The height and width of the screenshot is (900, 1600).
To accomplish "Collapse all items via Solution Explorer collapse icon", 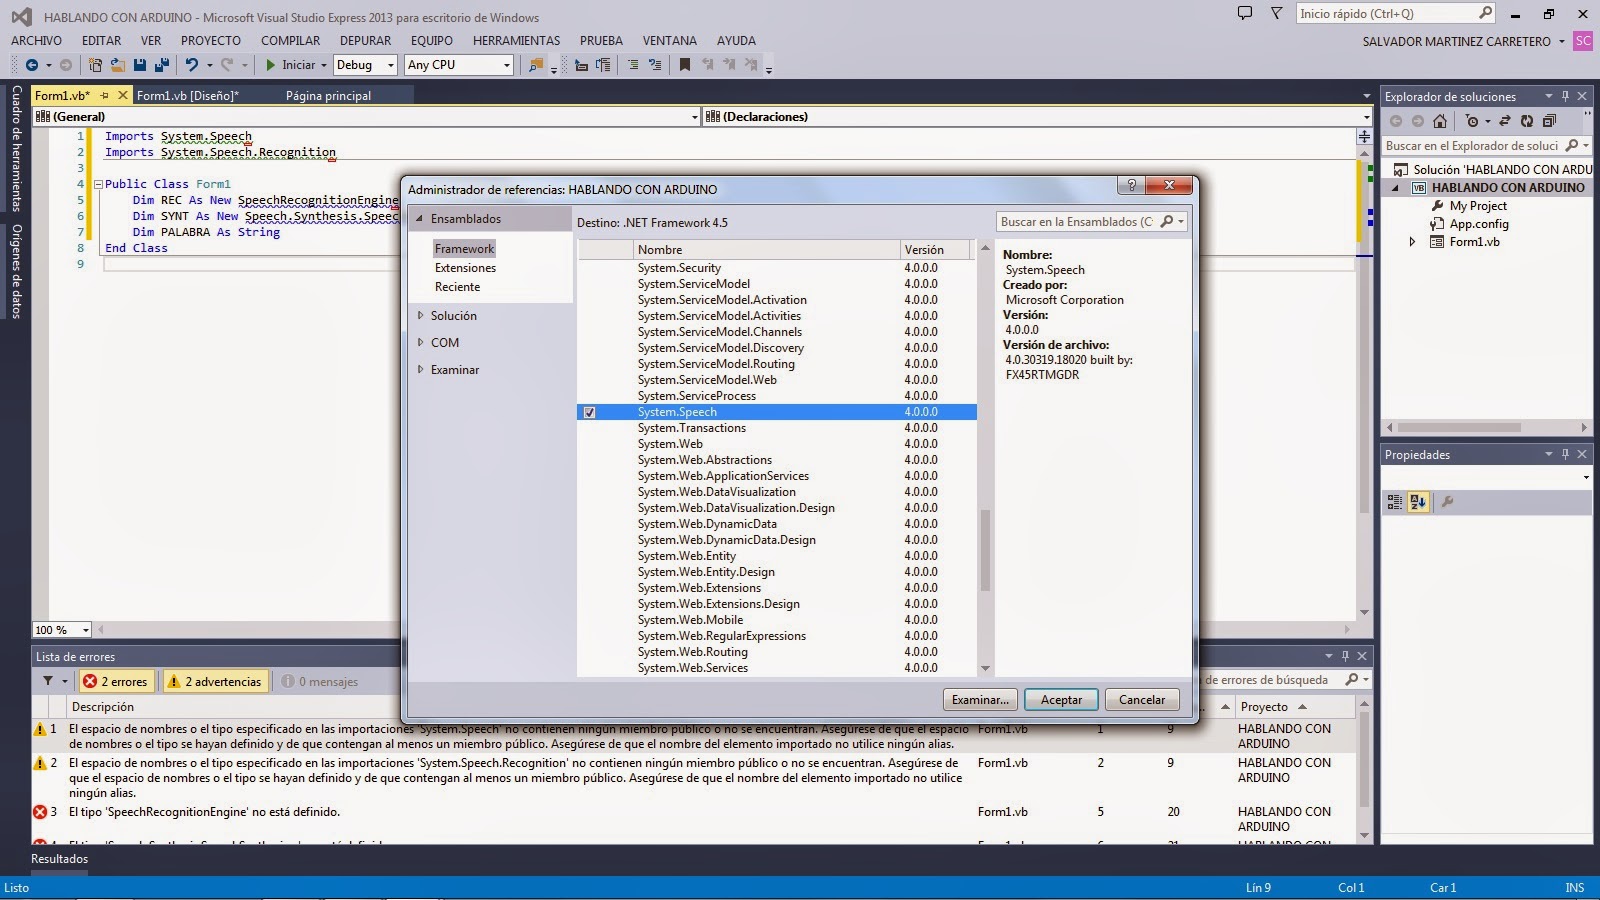I will coord(1548,121).
